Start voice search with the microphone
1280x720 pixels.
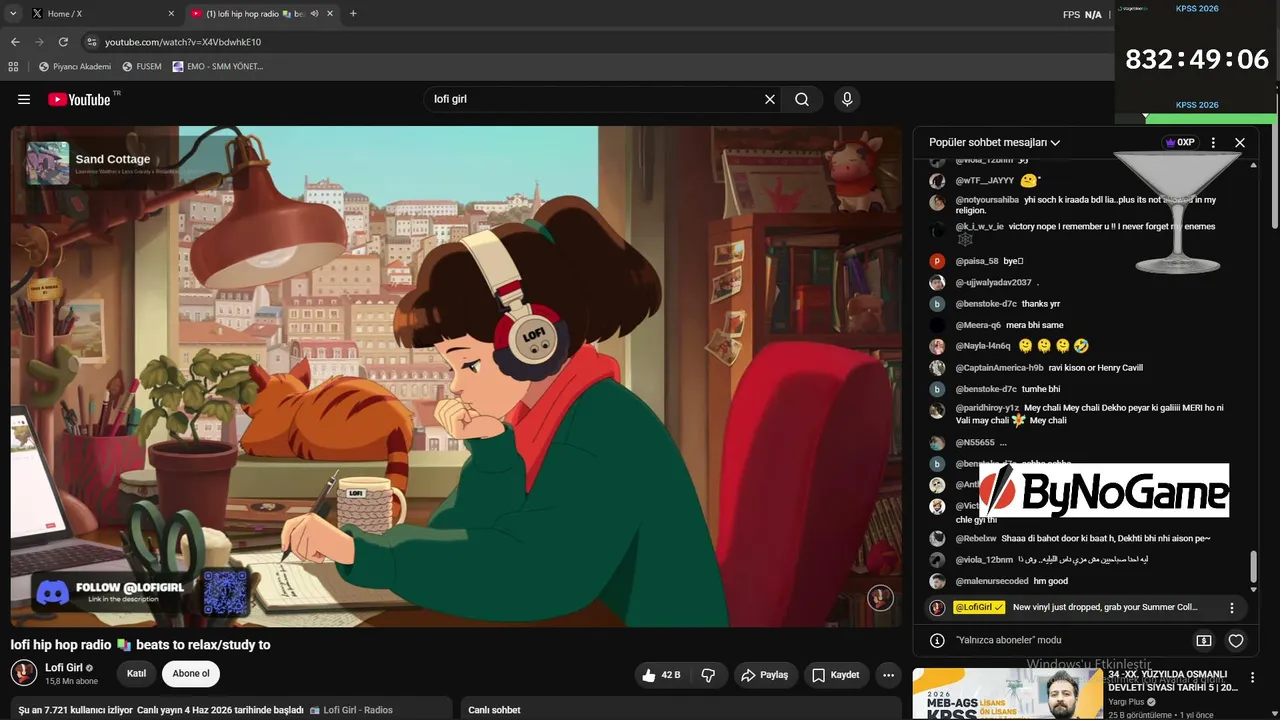coord(847,99)
